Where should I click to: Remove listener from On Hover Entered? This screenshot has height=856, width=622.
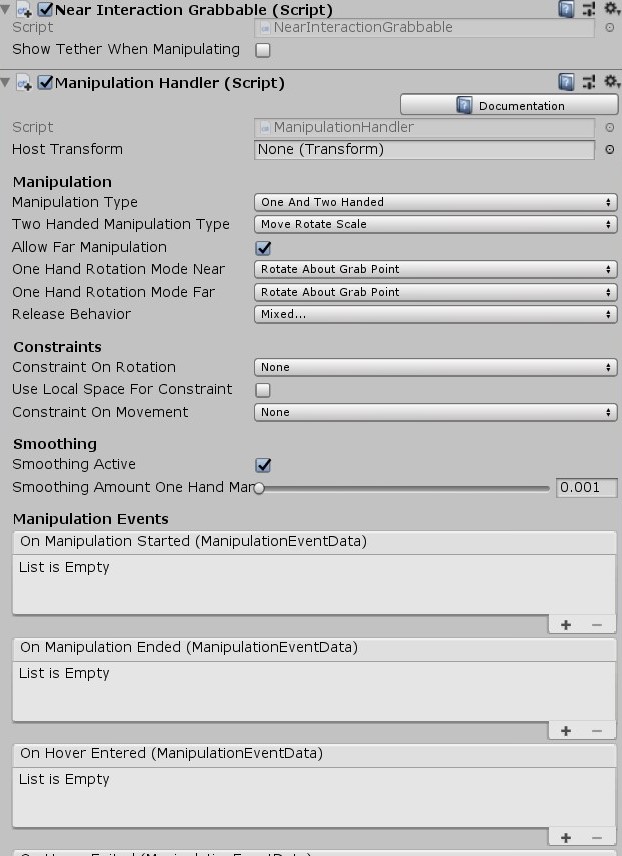pyautogui.click(x=596, y=837)
